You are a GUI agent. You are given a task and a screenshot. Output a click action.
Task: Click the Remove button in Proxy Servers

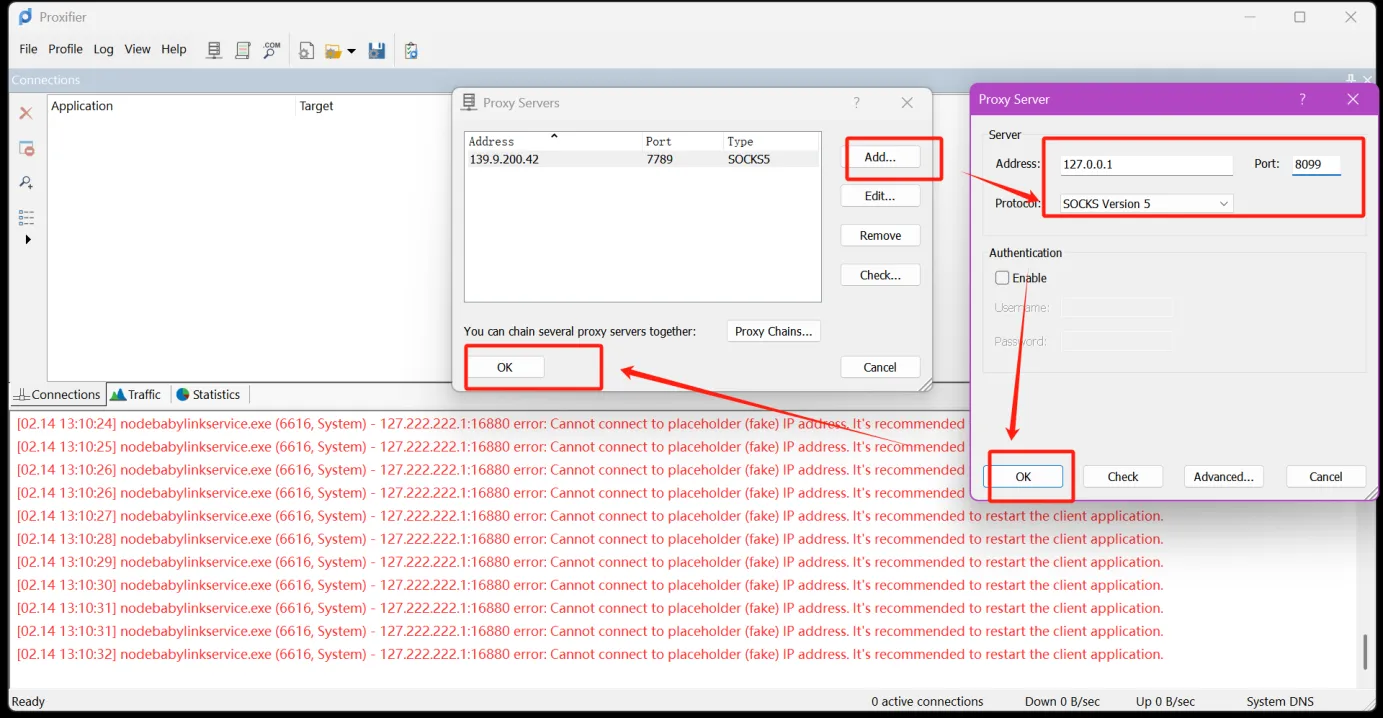click(880, 236)
